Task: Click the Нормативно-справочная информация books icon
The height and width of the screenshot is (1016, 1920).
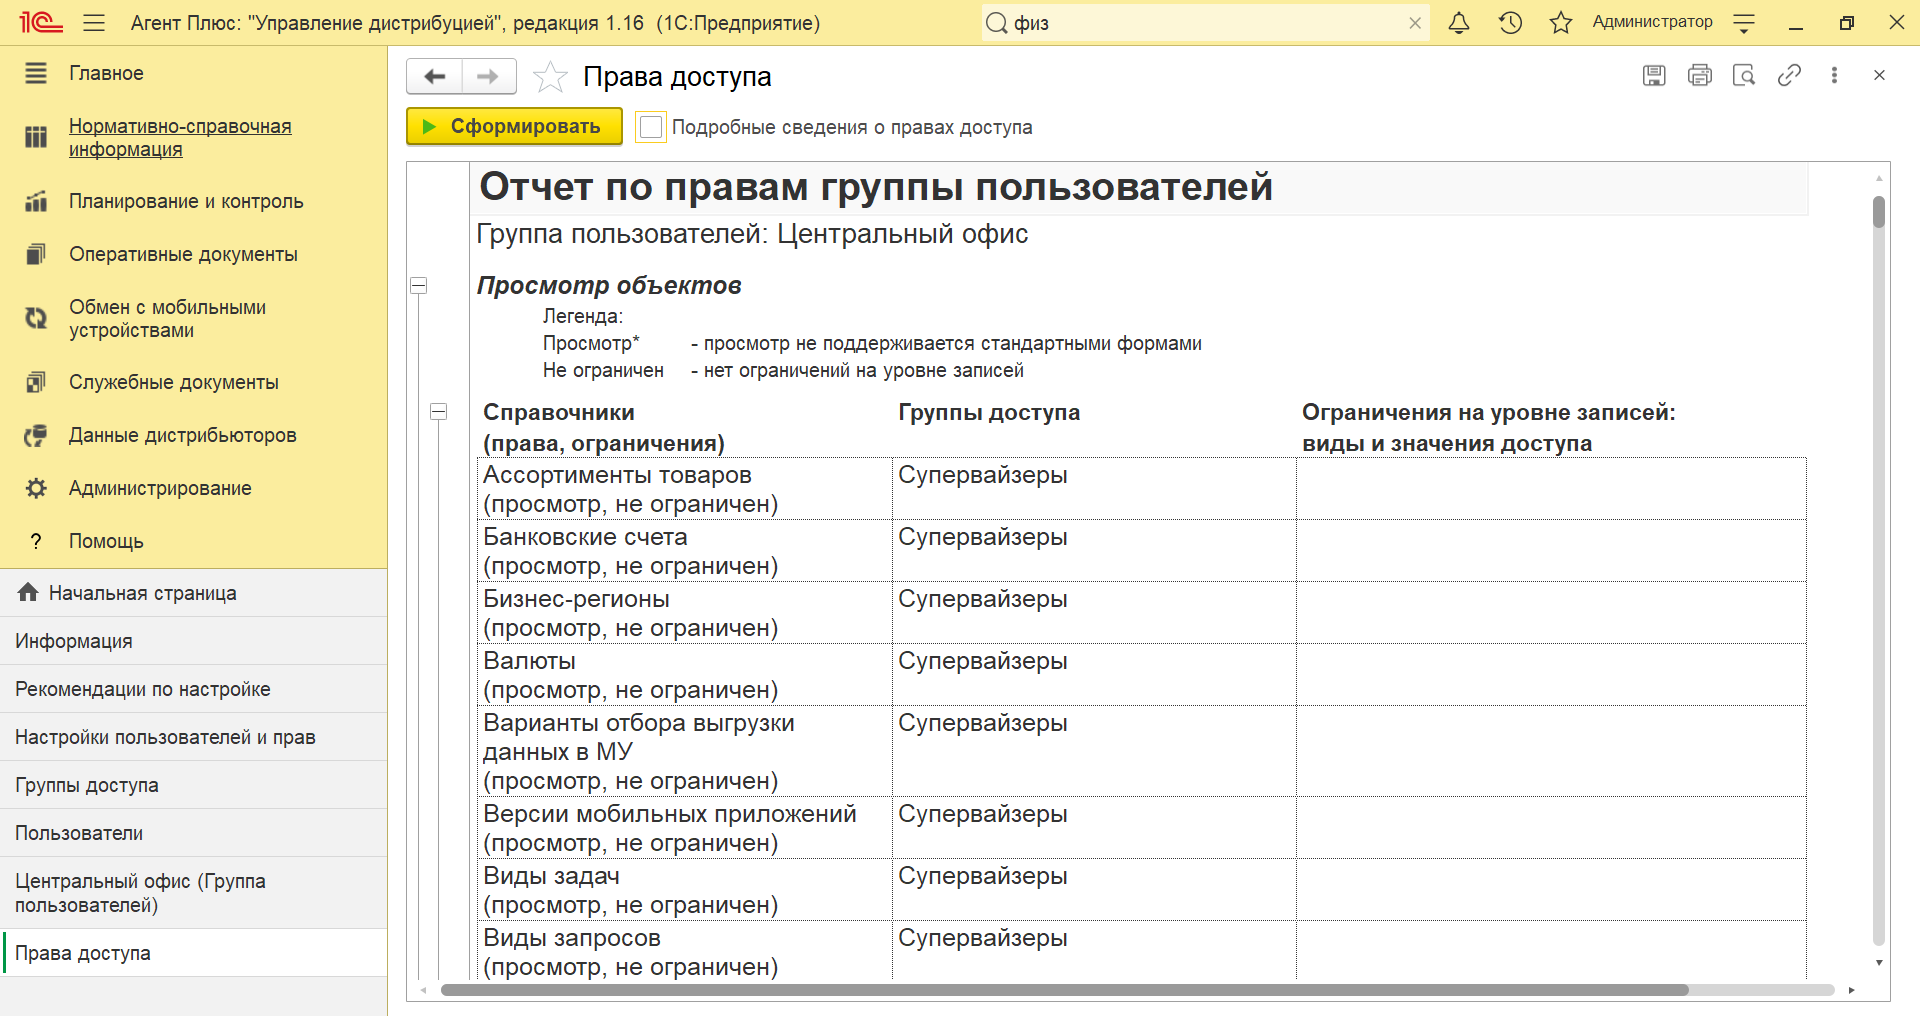Action: click(x=36, y=137)
